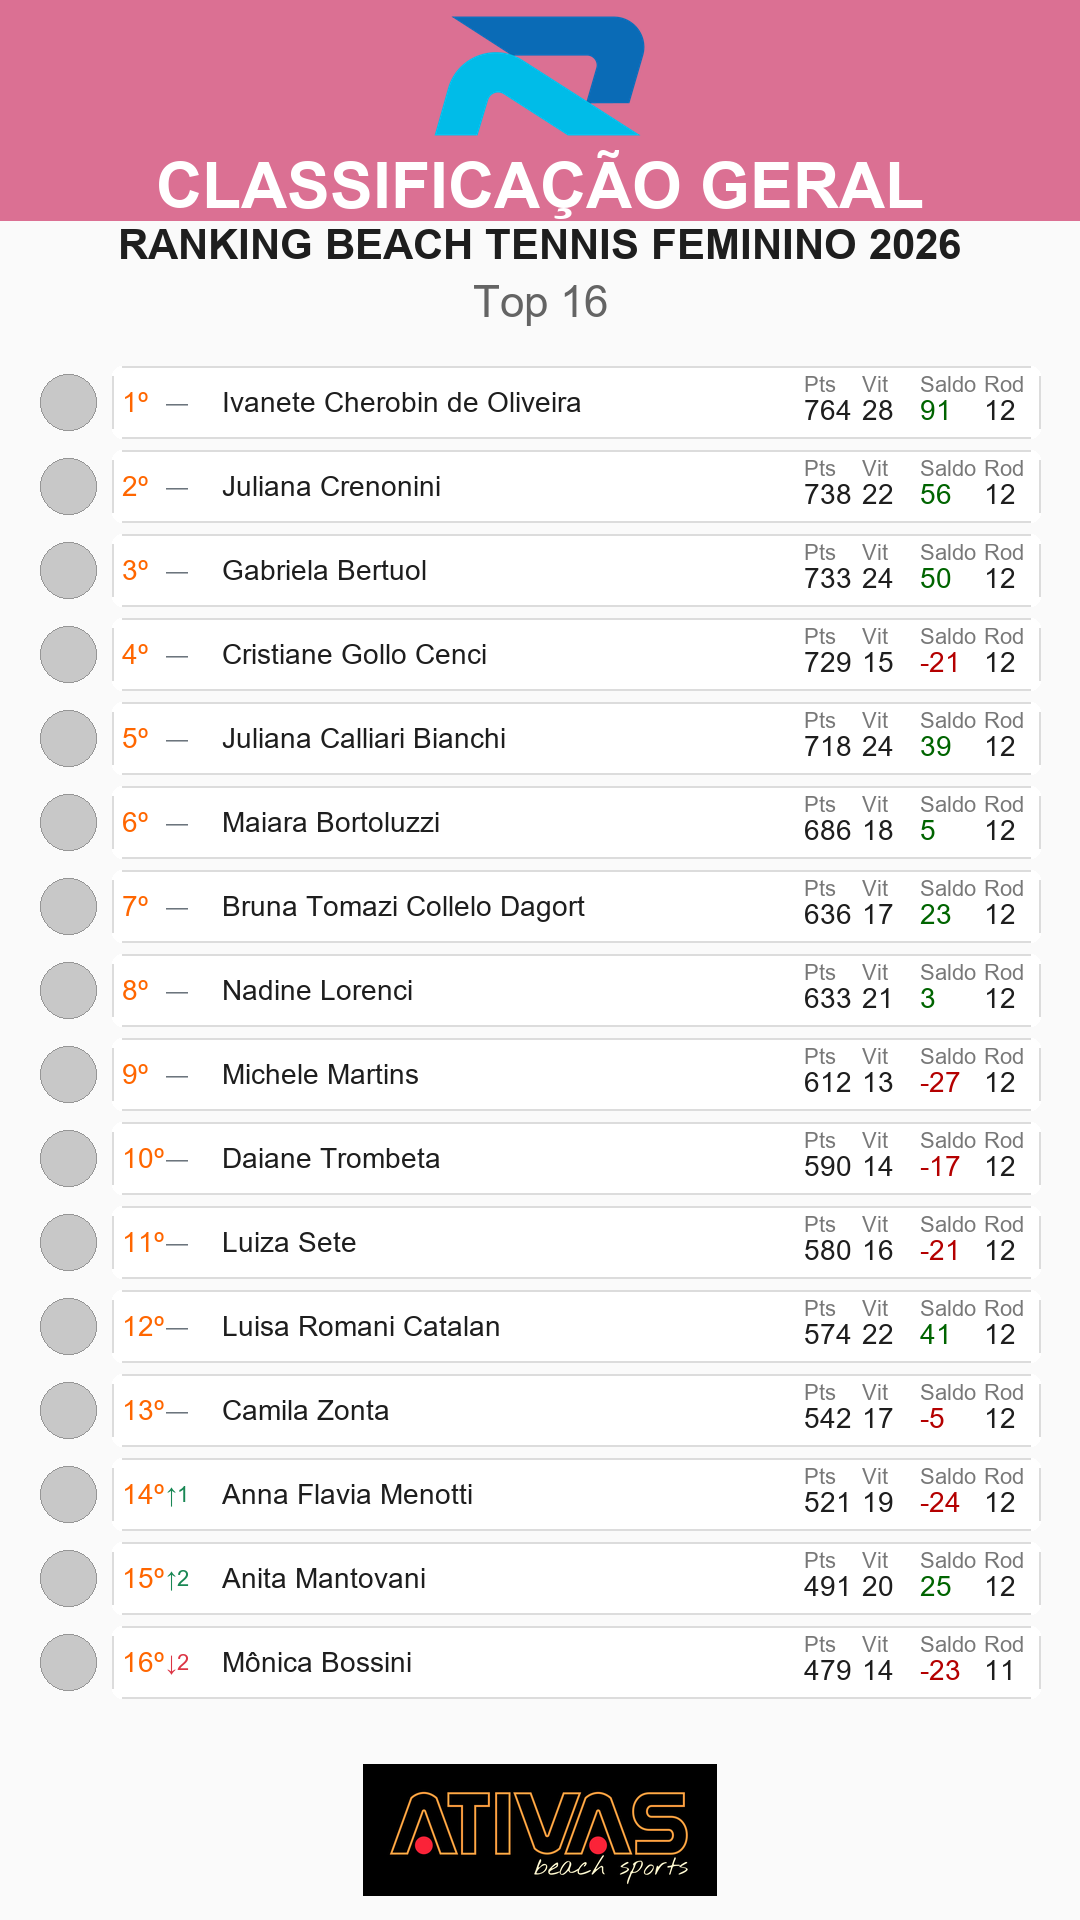The image size is (1080, 1920).
Task: Click Luisa Romani Catalan's saldo 41
Action: point(935,1335)
